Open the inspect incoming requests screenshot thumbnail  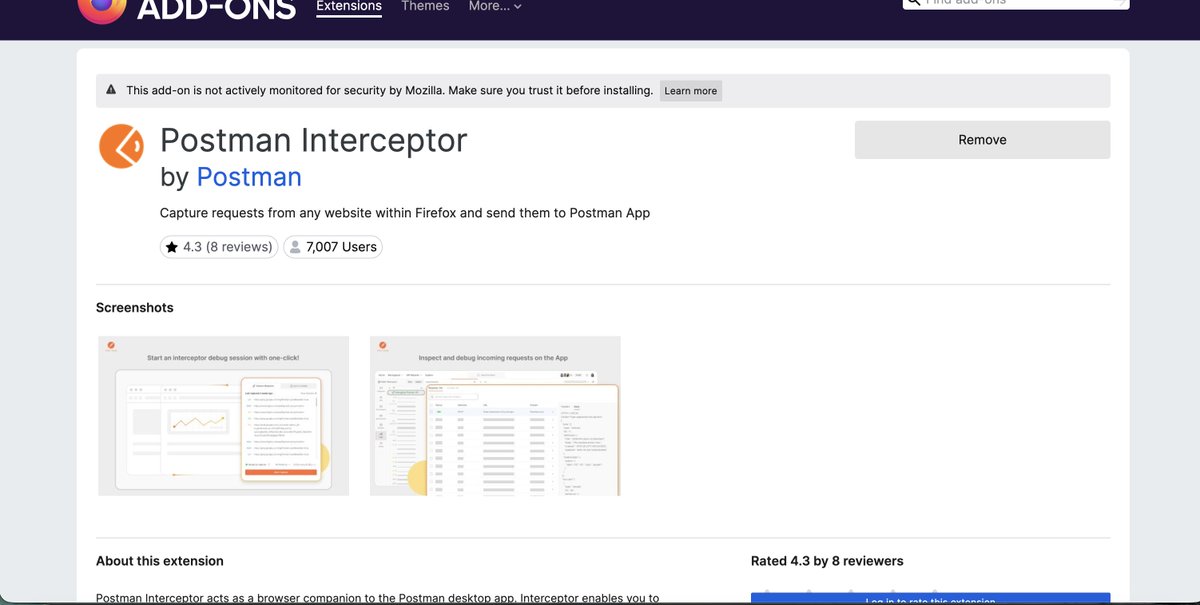click(x=495, y=416)
